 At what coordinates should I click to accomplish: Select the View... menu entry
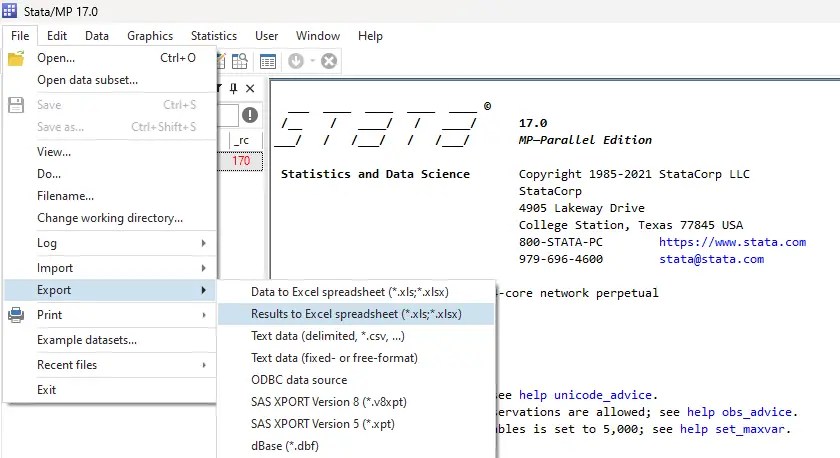[110, 152]
